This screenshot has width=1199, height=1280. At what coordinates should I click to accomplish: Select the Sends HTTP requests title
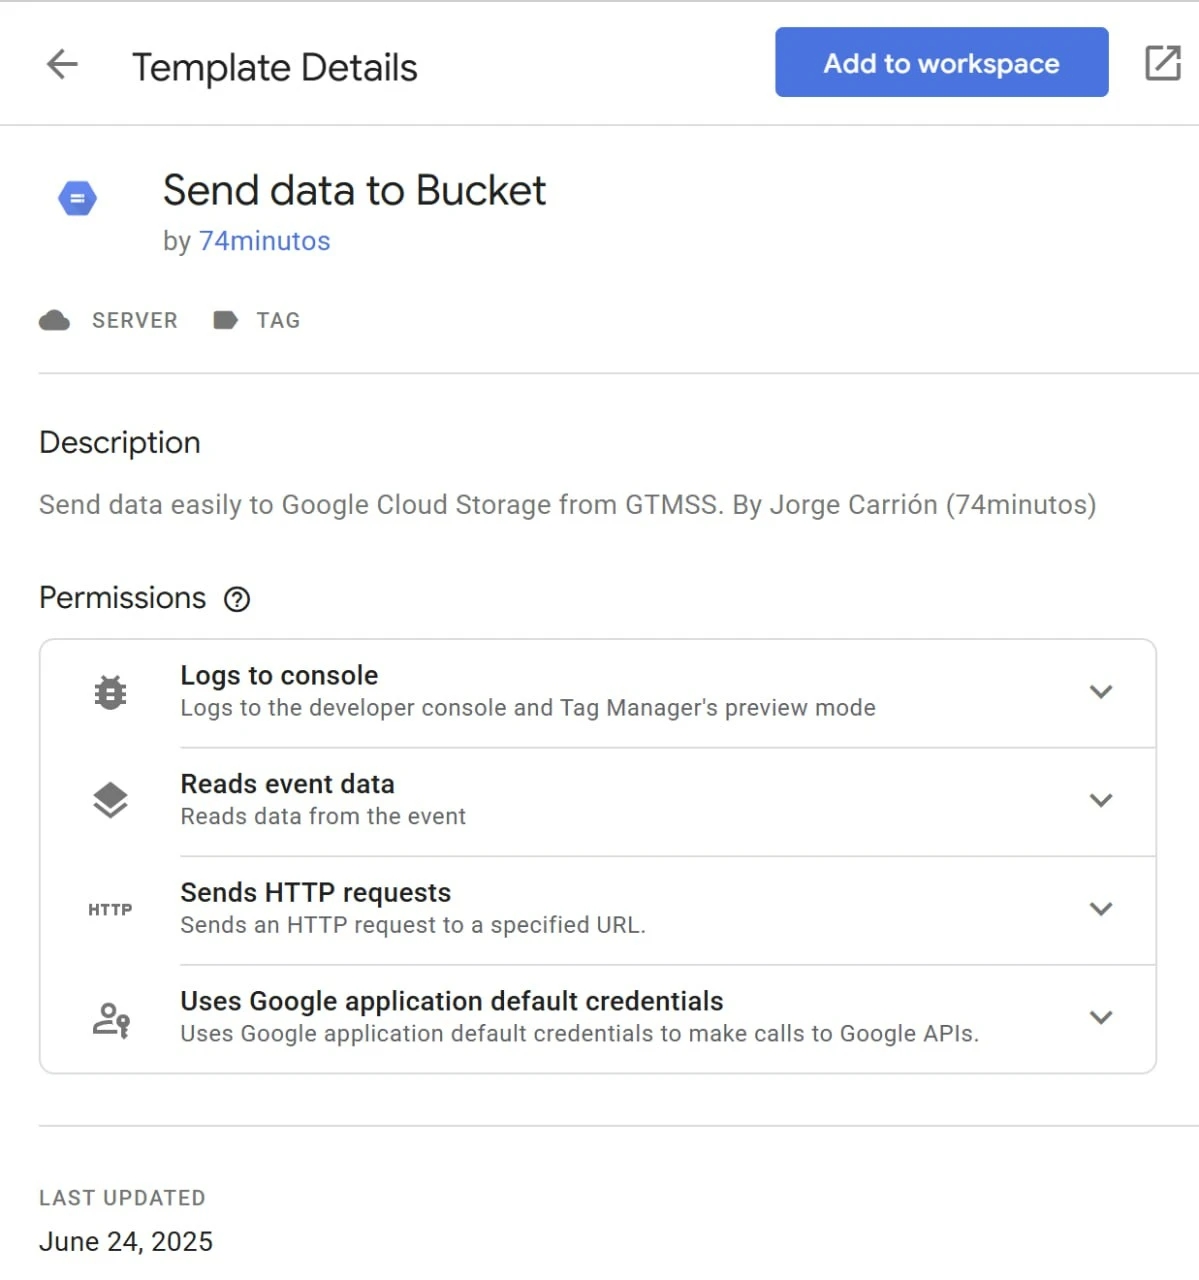[315, 892]
